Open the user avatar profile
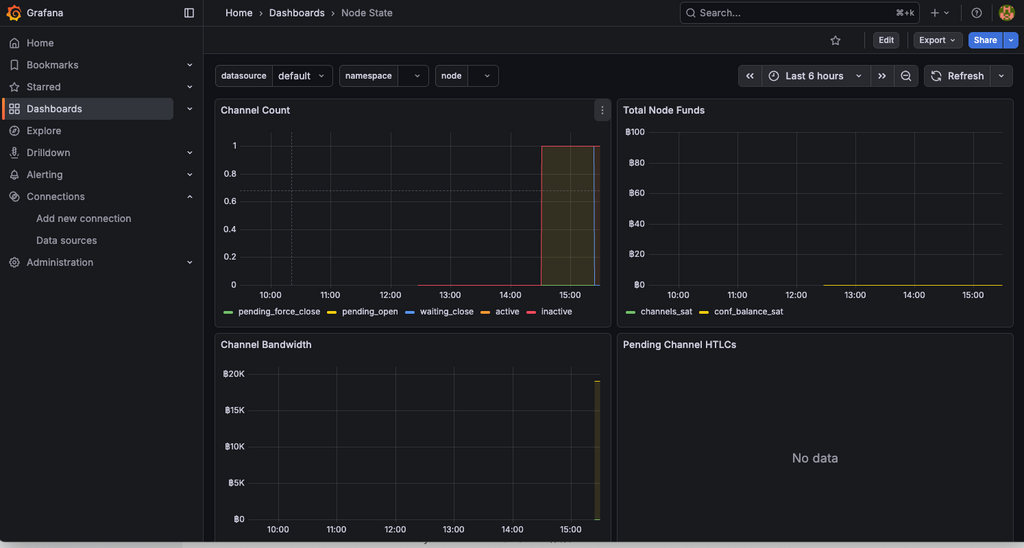The width and height of the screenshot is (1024, 548). (1006, 13)
